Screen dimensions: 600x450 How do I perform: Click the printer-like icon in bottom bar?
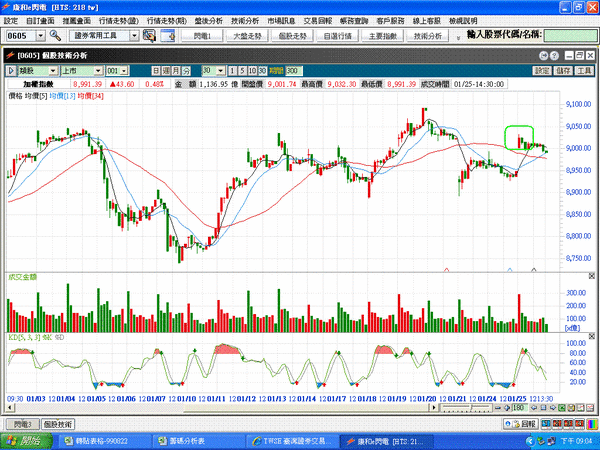click(571, 408)
